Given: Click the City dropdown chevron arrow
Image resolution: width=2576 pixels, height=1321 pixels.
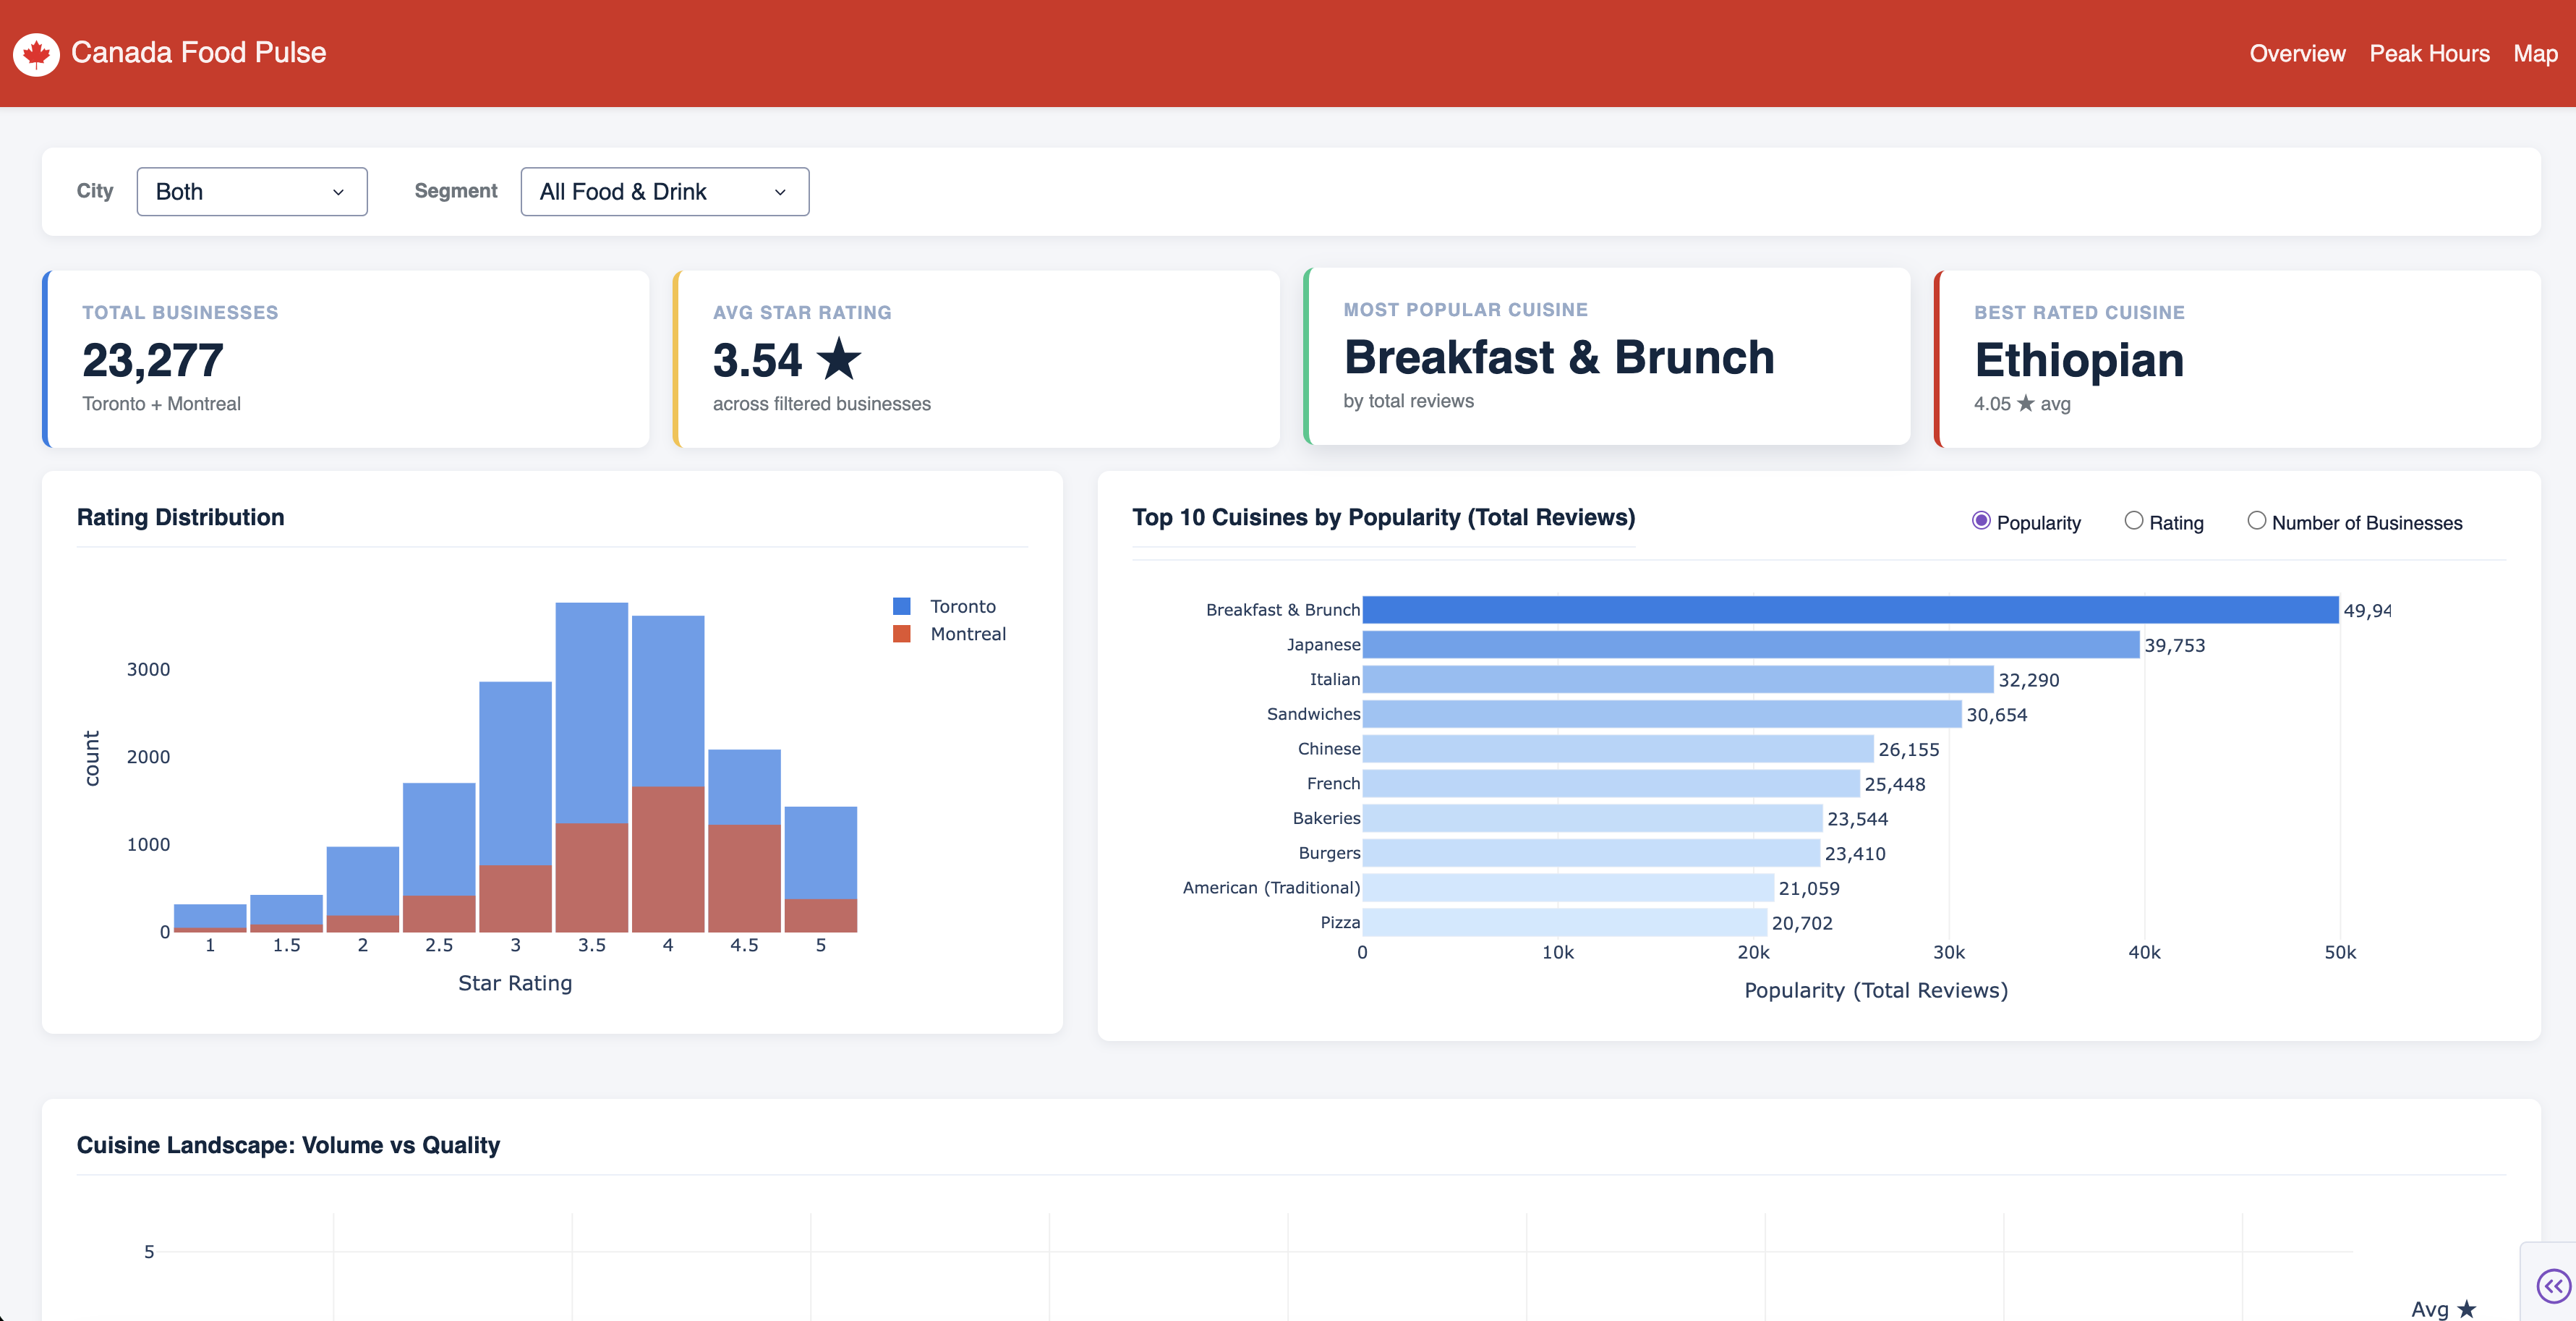Looking at the screenshot, I should pyautogui.click(x=338, y=192).
